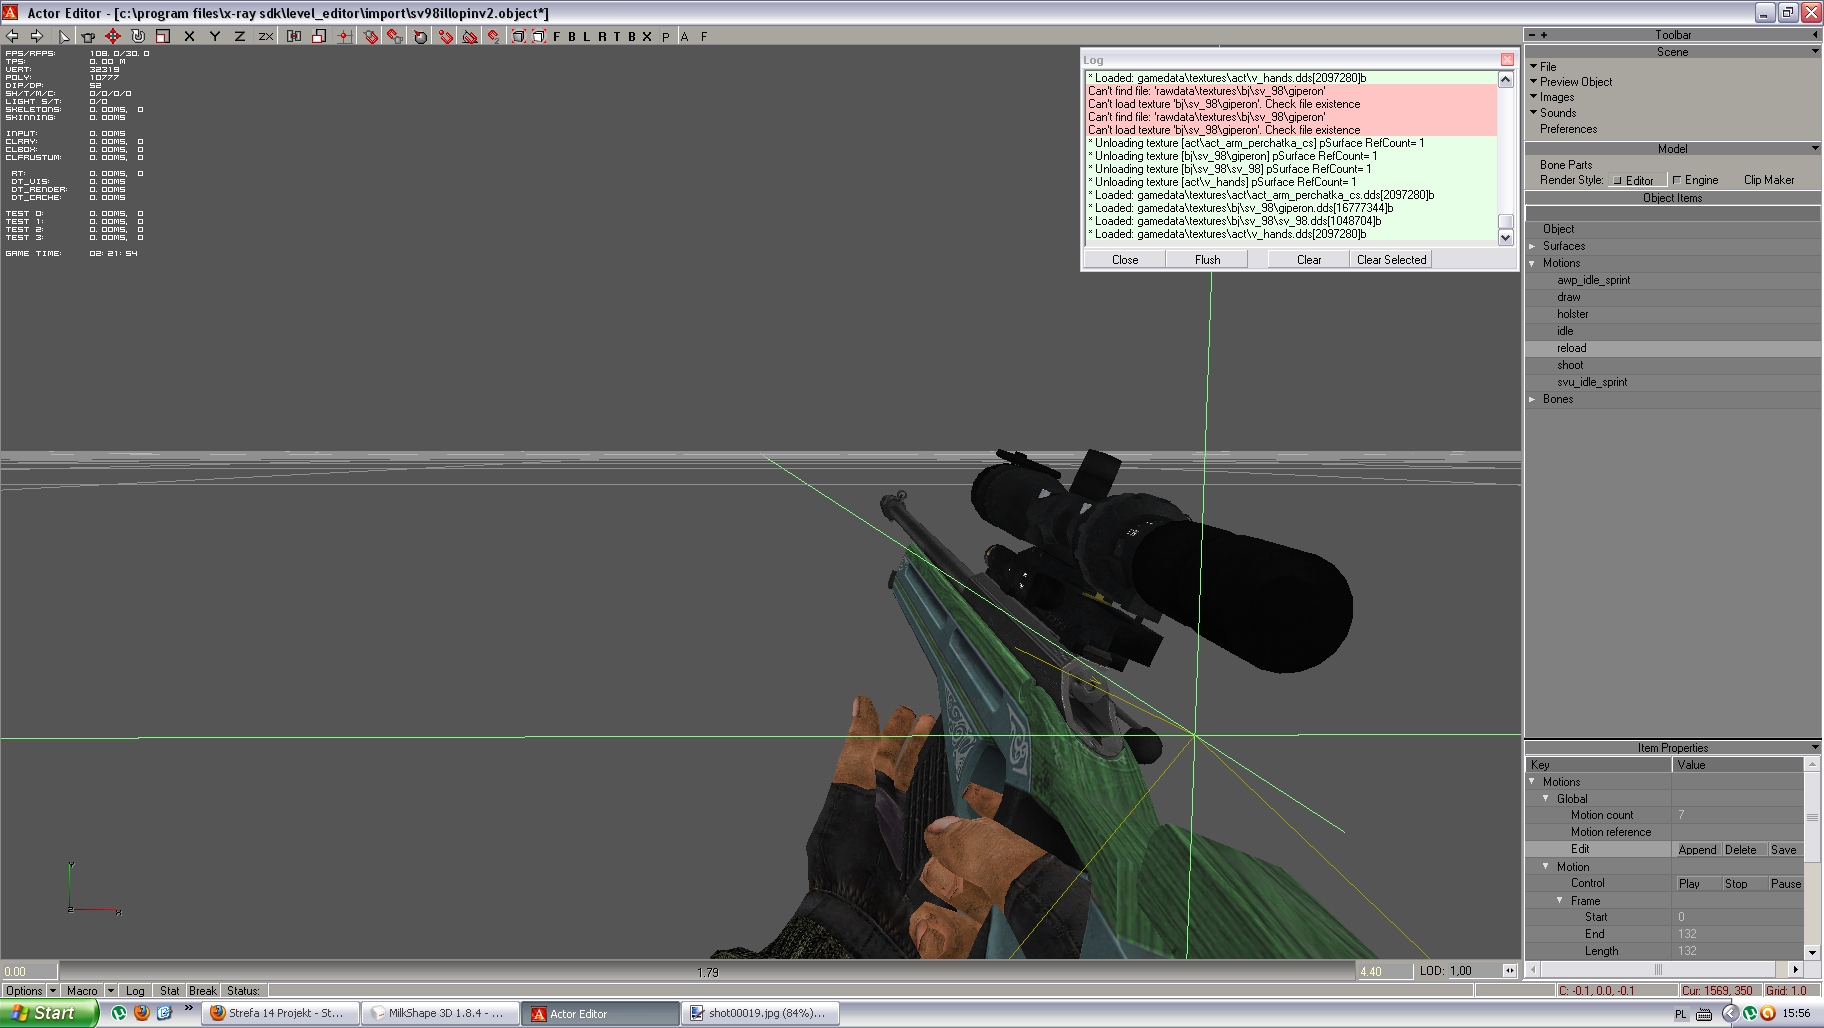Select the awp_idle_sprint motion
The height and width of the screenshot is (1028, 1824).
coord(1593,280)
